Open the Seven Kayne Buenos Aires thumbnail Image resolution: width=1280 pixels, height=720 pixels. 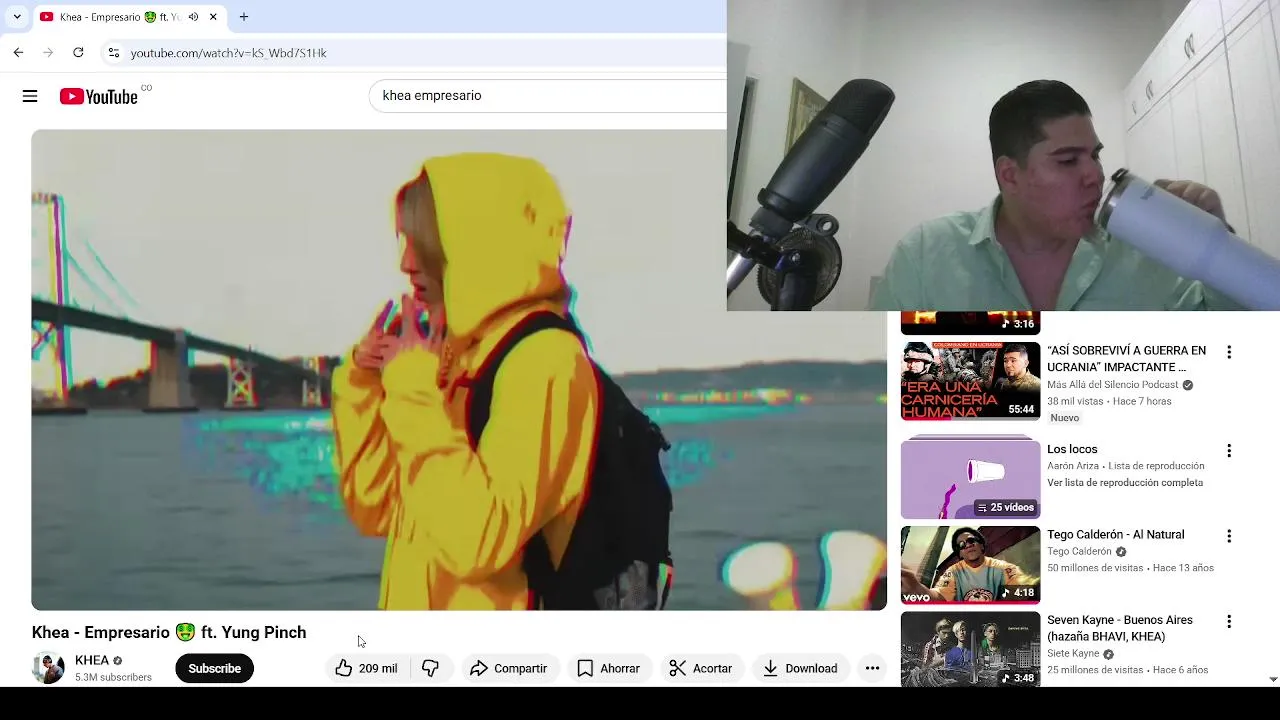pos(970,649)
